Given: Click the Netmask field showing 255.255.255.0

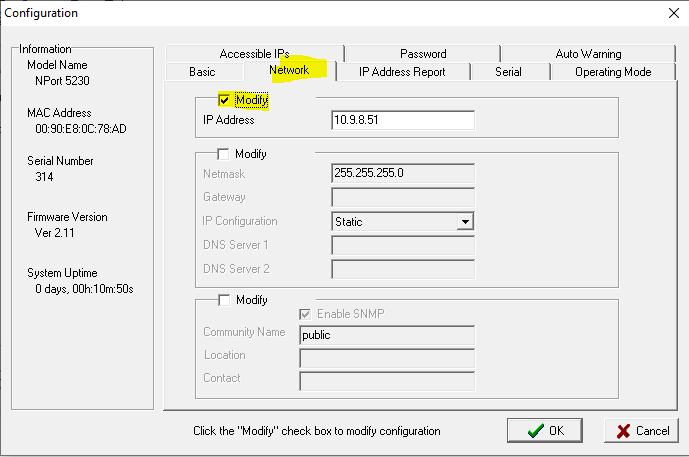Looking at the screenshot, I should click(403, 173).
